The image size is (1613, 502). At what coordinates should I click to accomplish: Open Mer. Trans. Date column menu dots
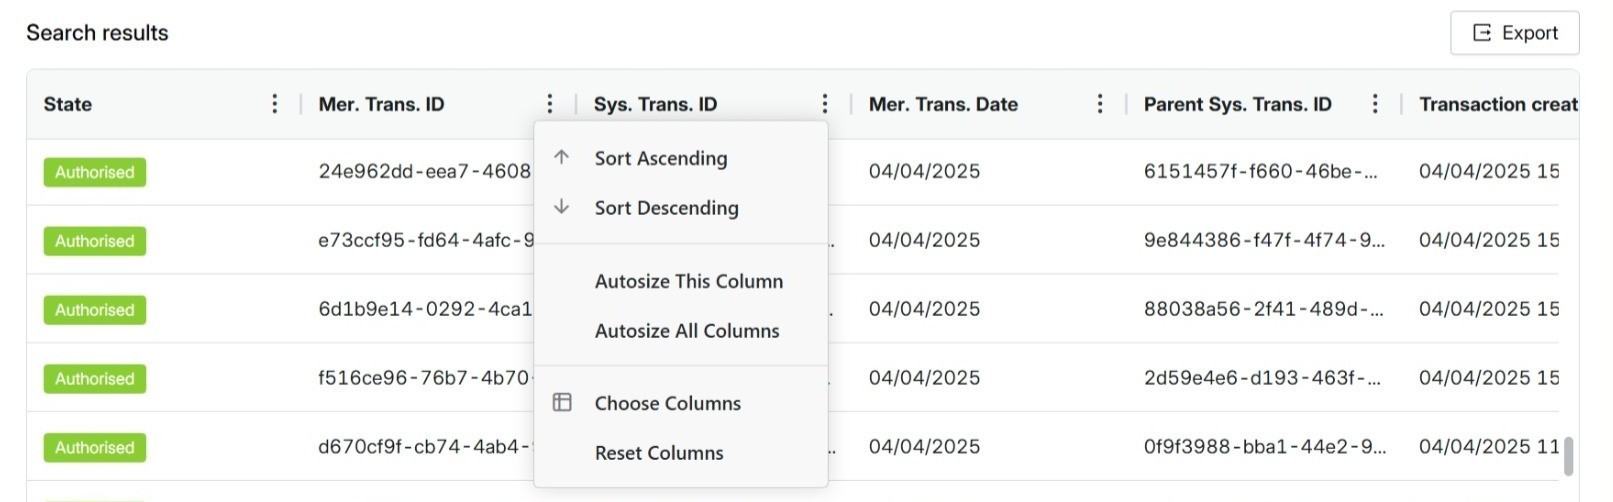tap(1100, 104)
